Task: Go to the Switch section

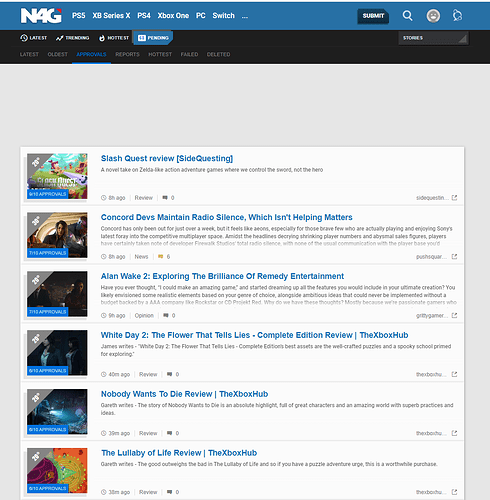Action: click(224, 16)
